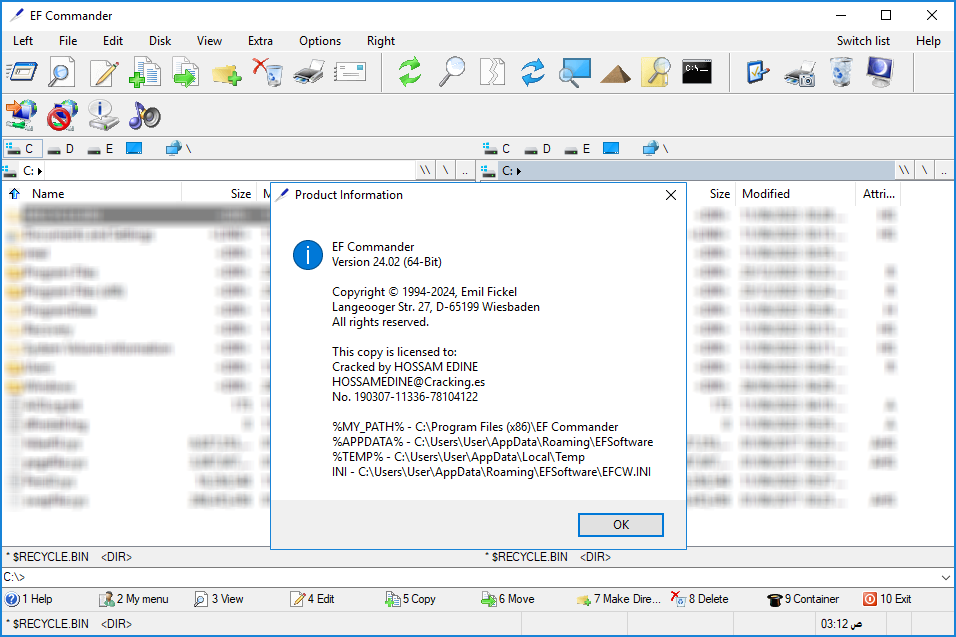The height and width of the screenshot is (637, 956).
Task: Expand the right panel C: path arrow
Action: 519,171
